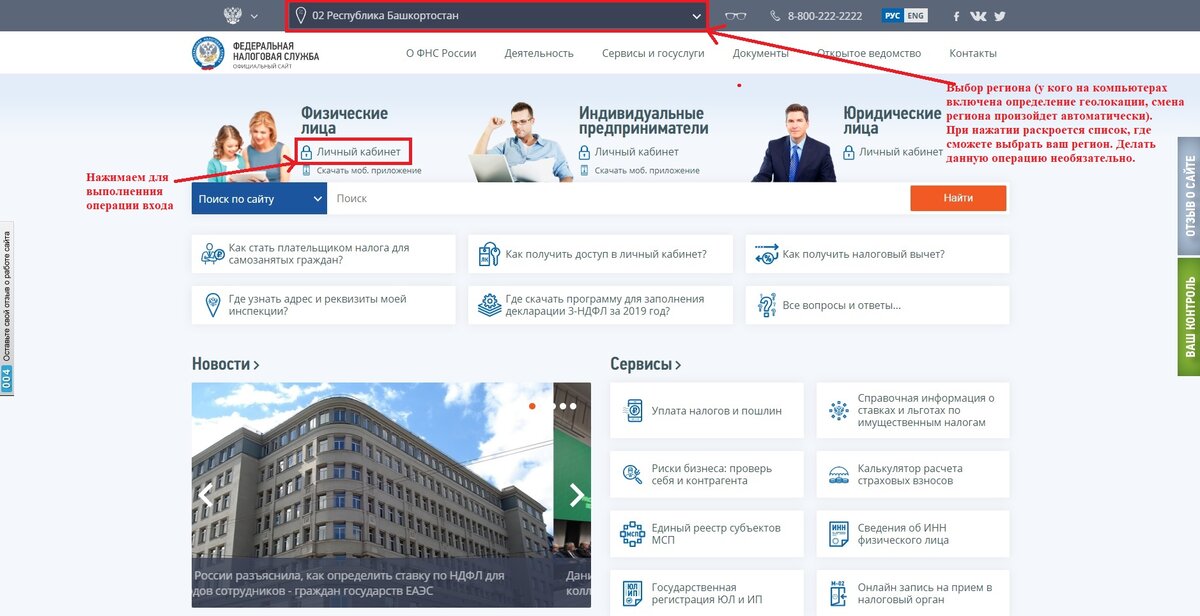The height and width of the screenshot is (616, 1200).
Task: Expand the 'Сервисы' section heading
Action: point(646,365)
